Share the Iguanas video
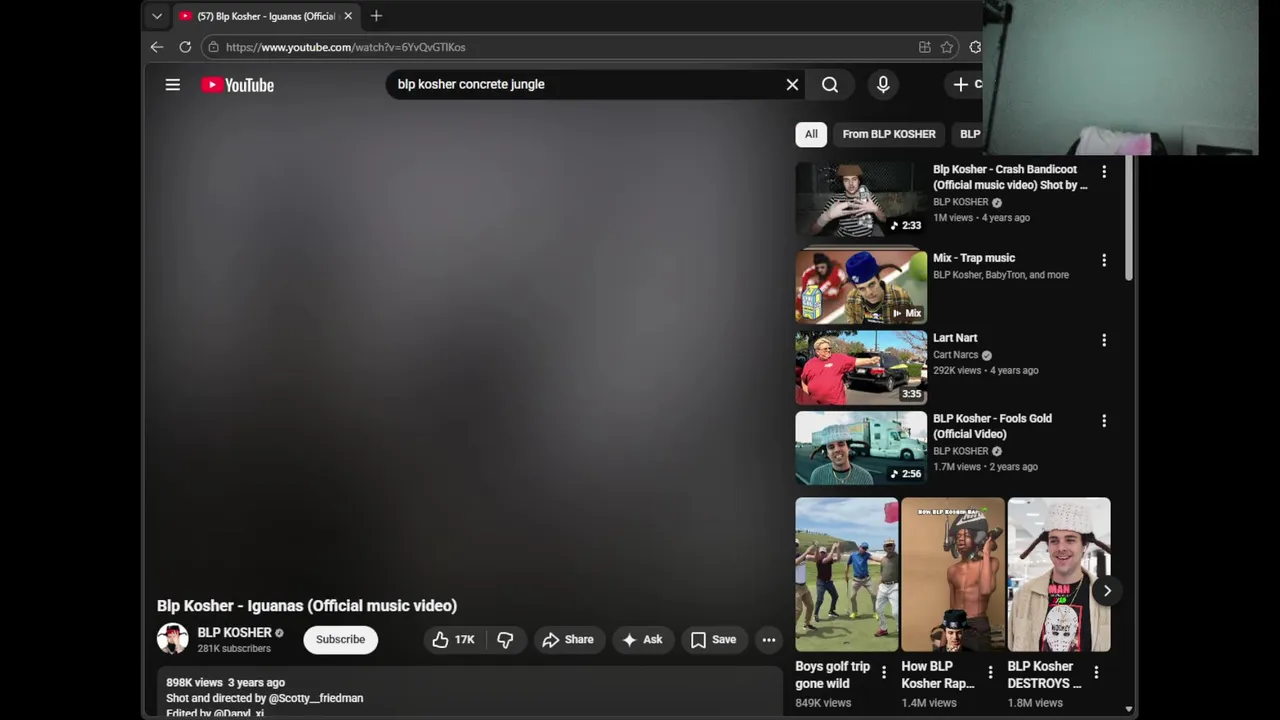Viewport: 1280px width, 720px height. pos(568,640)
